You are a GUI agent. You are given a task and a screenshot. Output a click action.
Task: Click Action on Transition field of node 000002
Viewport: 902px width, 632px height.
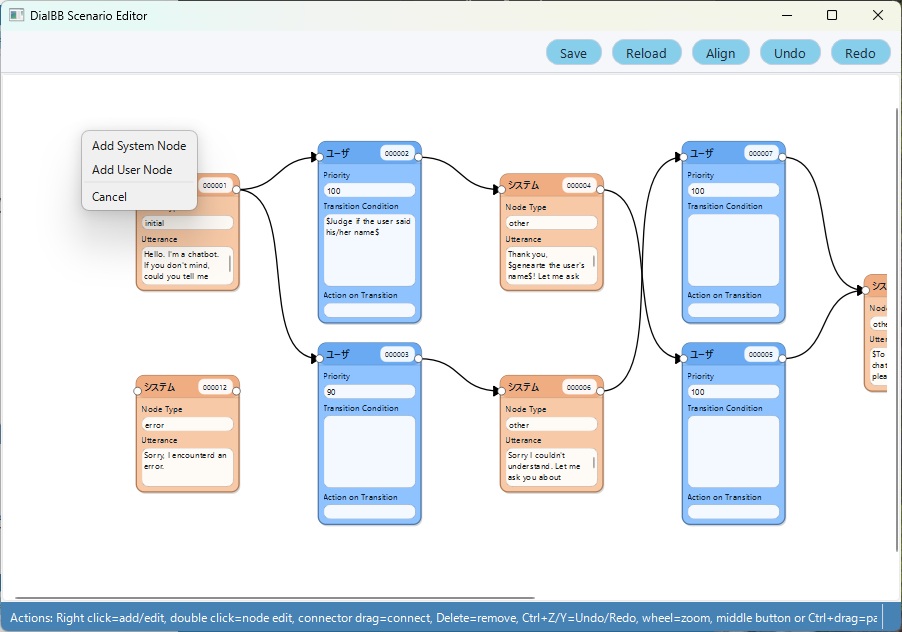[x=369, y=310]
